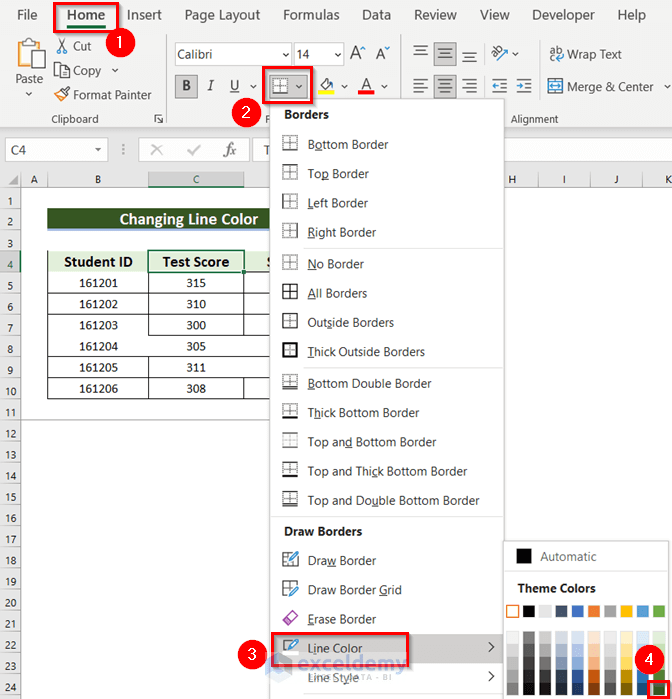The width and height of the screenshot is (672, 699).
Task: Toggle Italic formatting
Action: [x=210, y=86]
